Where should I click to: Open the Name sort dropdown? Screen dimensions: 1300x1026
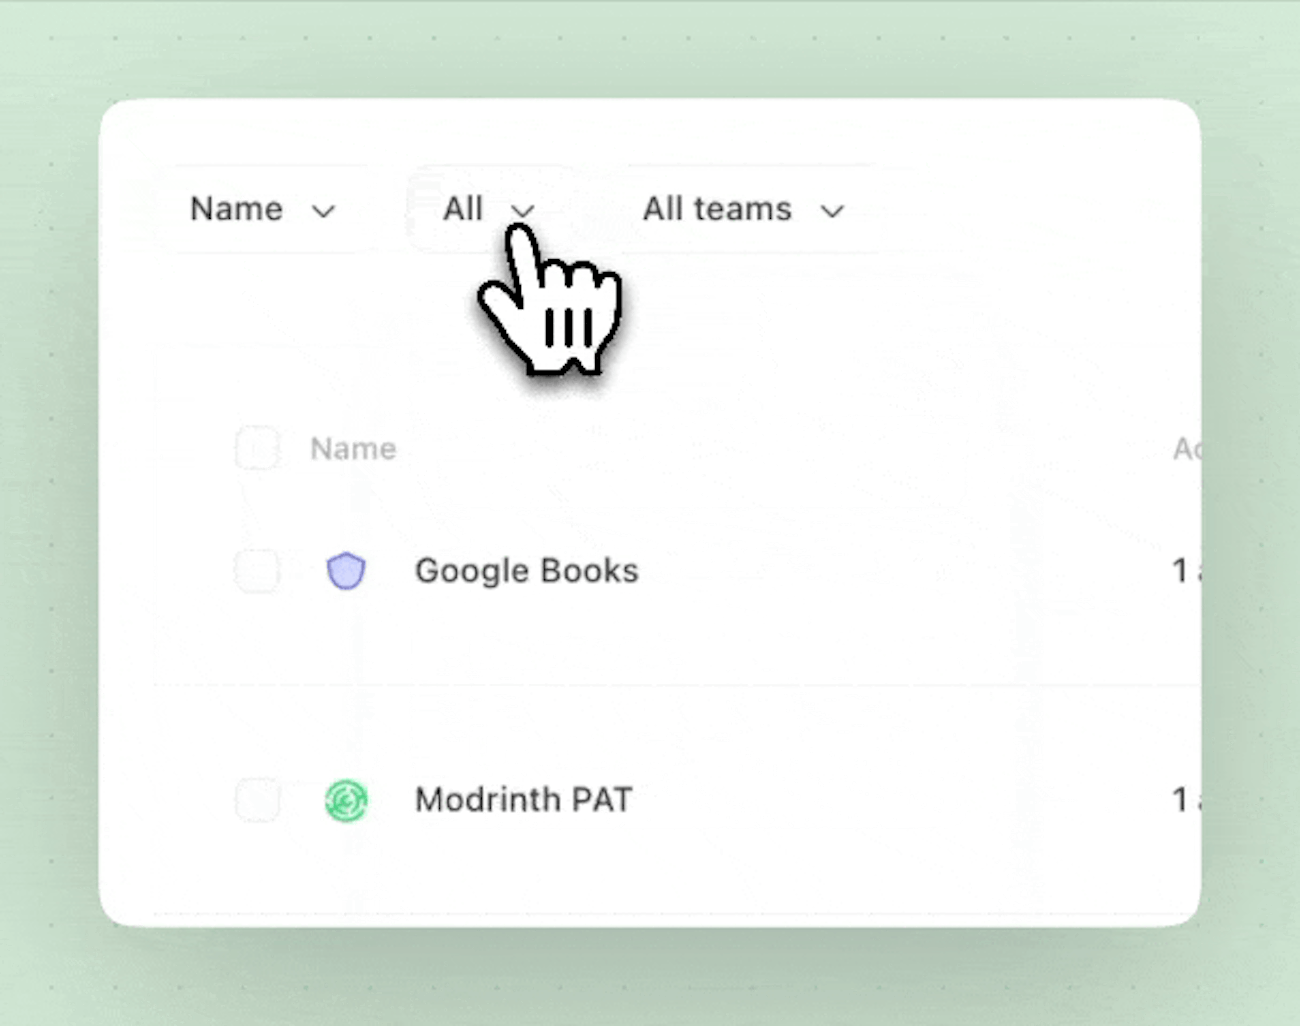(262, 209)
